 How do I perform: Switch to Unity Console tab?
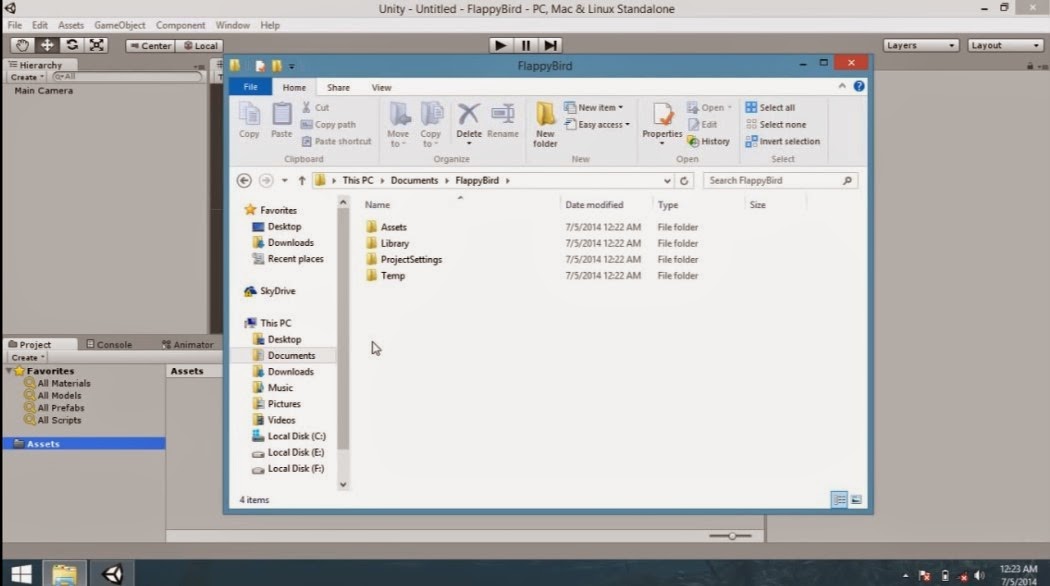[x=109, y=344]
